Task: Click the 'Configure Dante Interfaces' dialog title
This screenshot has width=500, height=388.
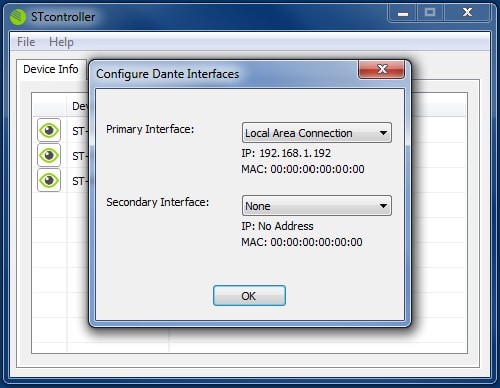Action: 167,74
